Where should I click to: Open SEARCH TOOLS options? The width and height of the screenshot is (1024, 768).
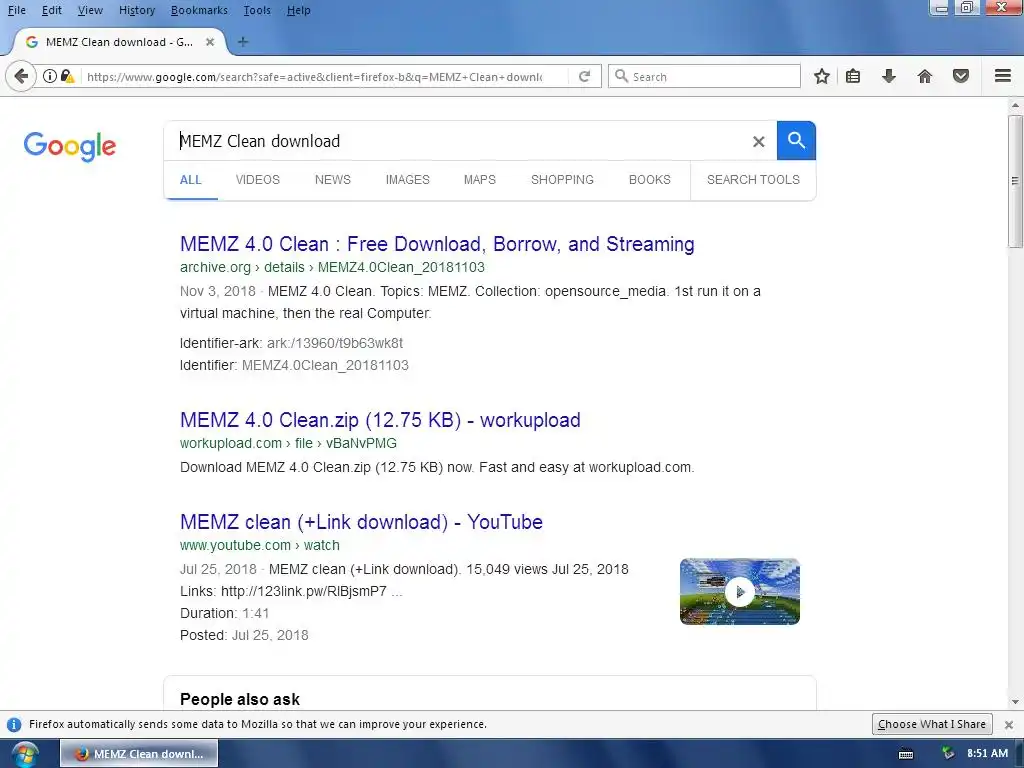pyautogui.click(x=753, y=180)
